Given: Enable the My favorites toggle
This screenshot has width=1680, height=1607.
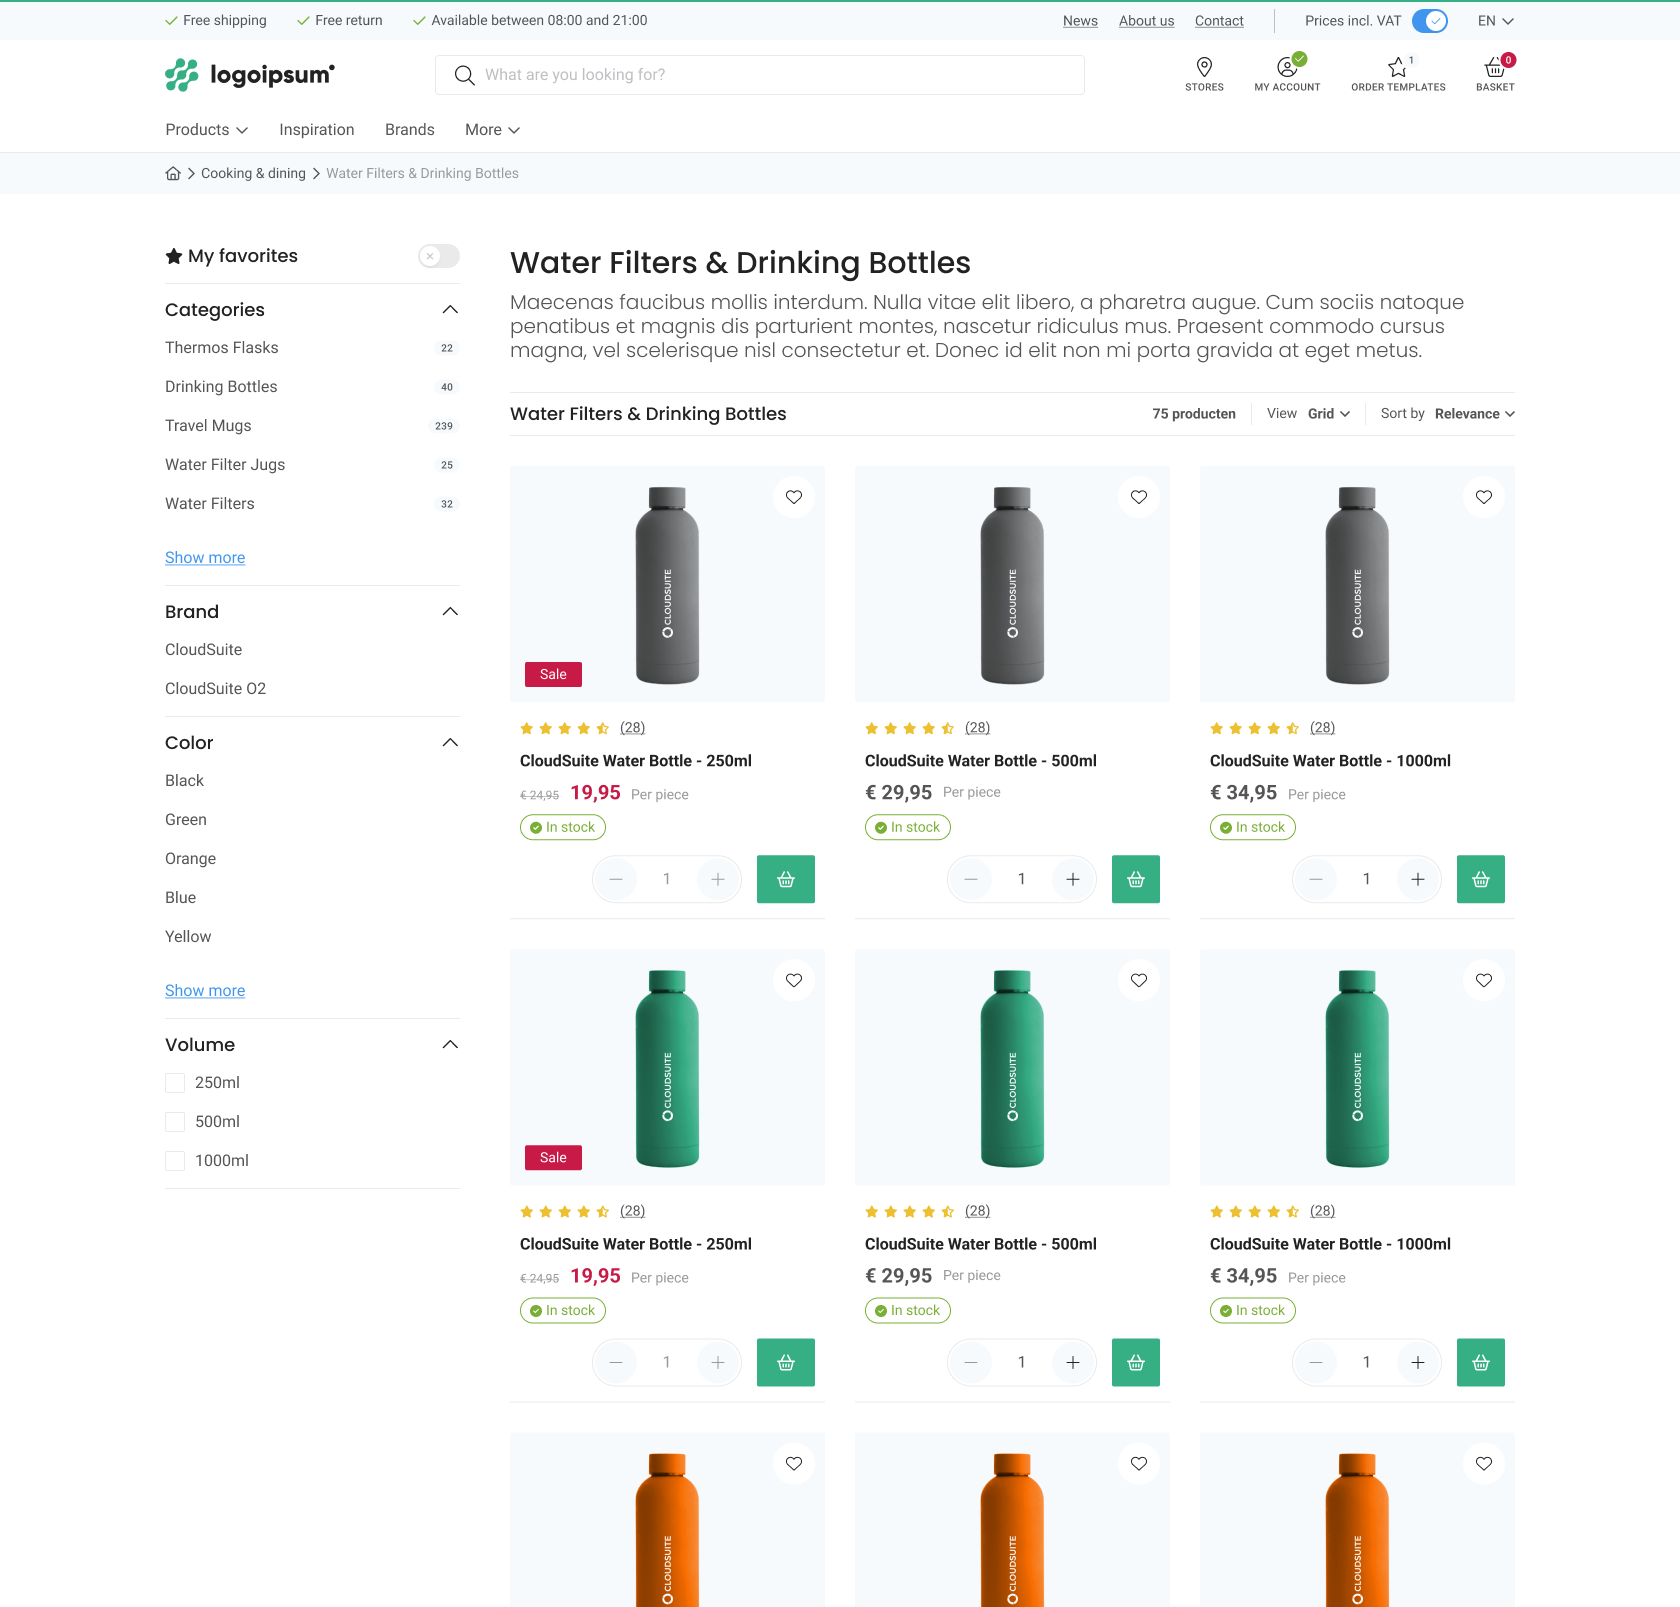Looking at the screenshot, I should [x=439, y=256].
